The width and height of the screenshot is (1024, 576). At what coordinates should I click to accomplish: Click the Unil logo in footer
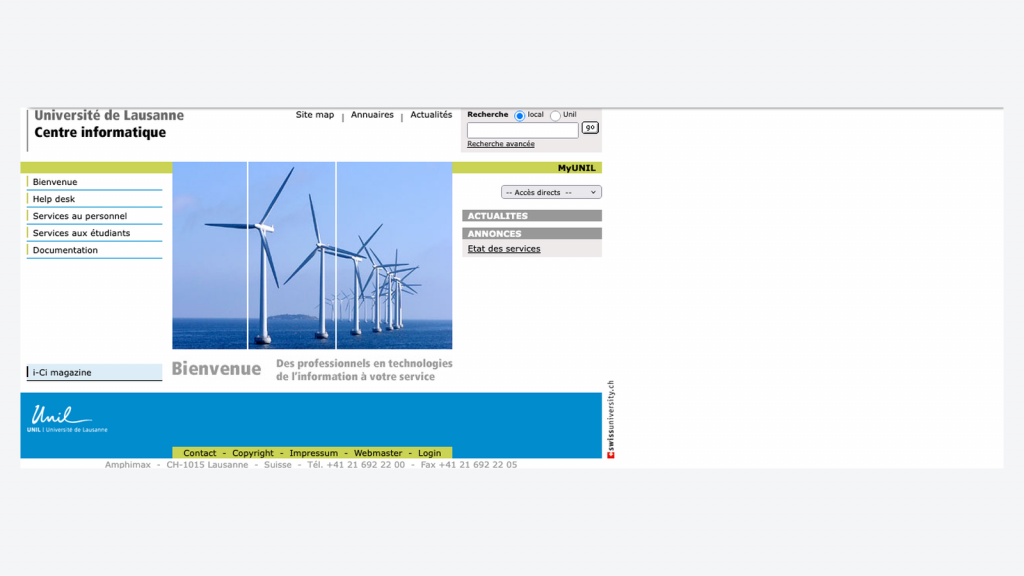[67, 419]
